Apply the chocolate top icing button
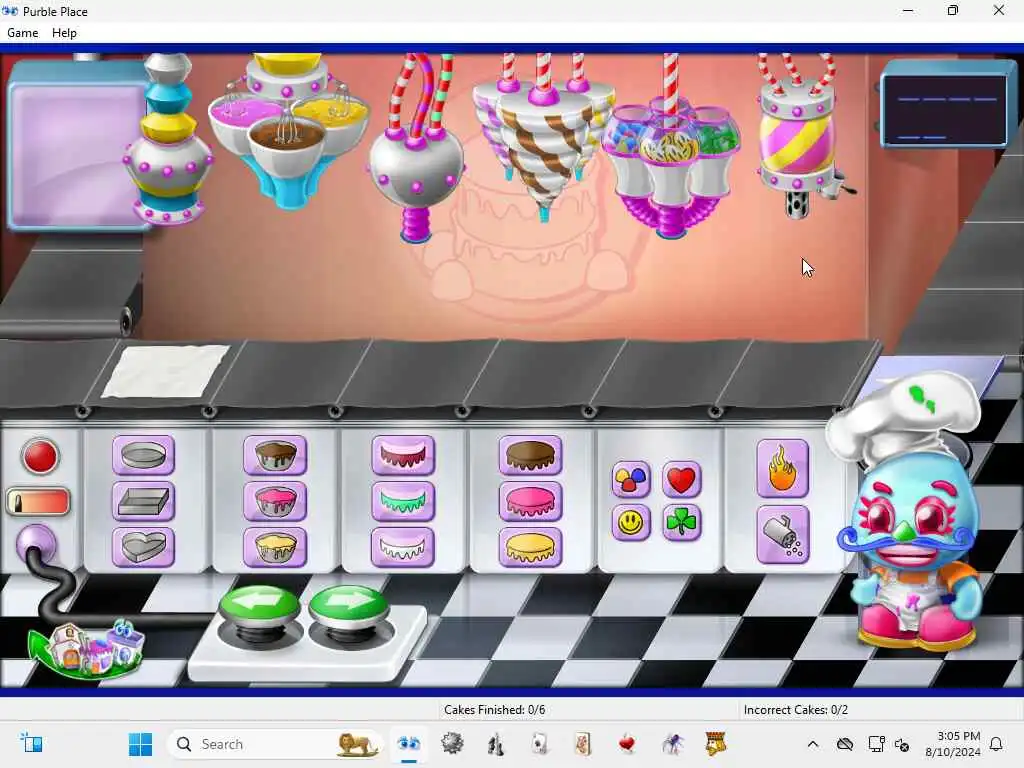This screenshot has width=1024, height=768. [x=530, y=455]
